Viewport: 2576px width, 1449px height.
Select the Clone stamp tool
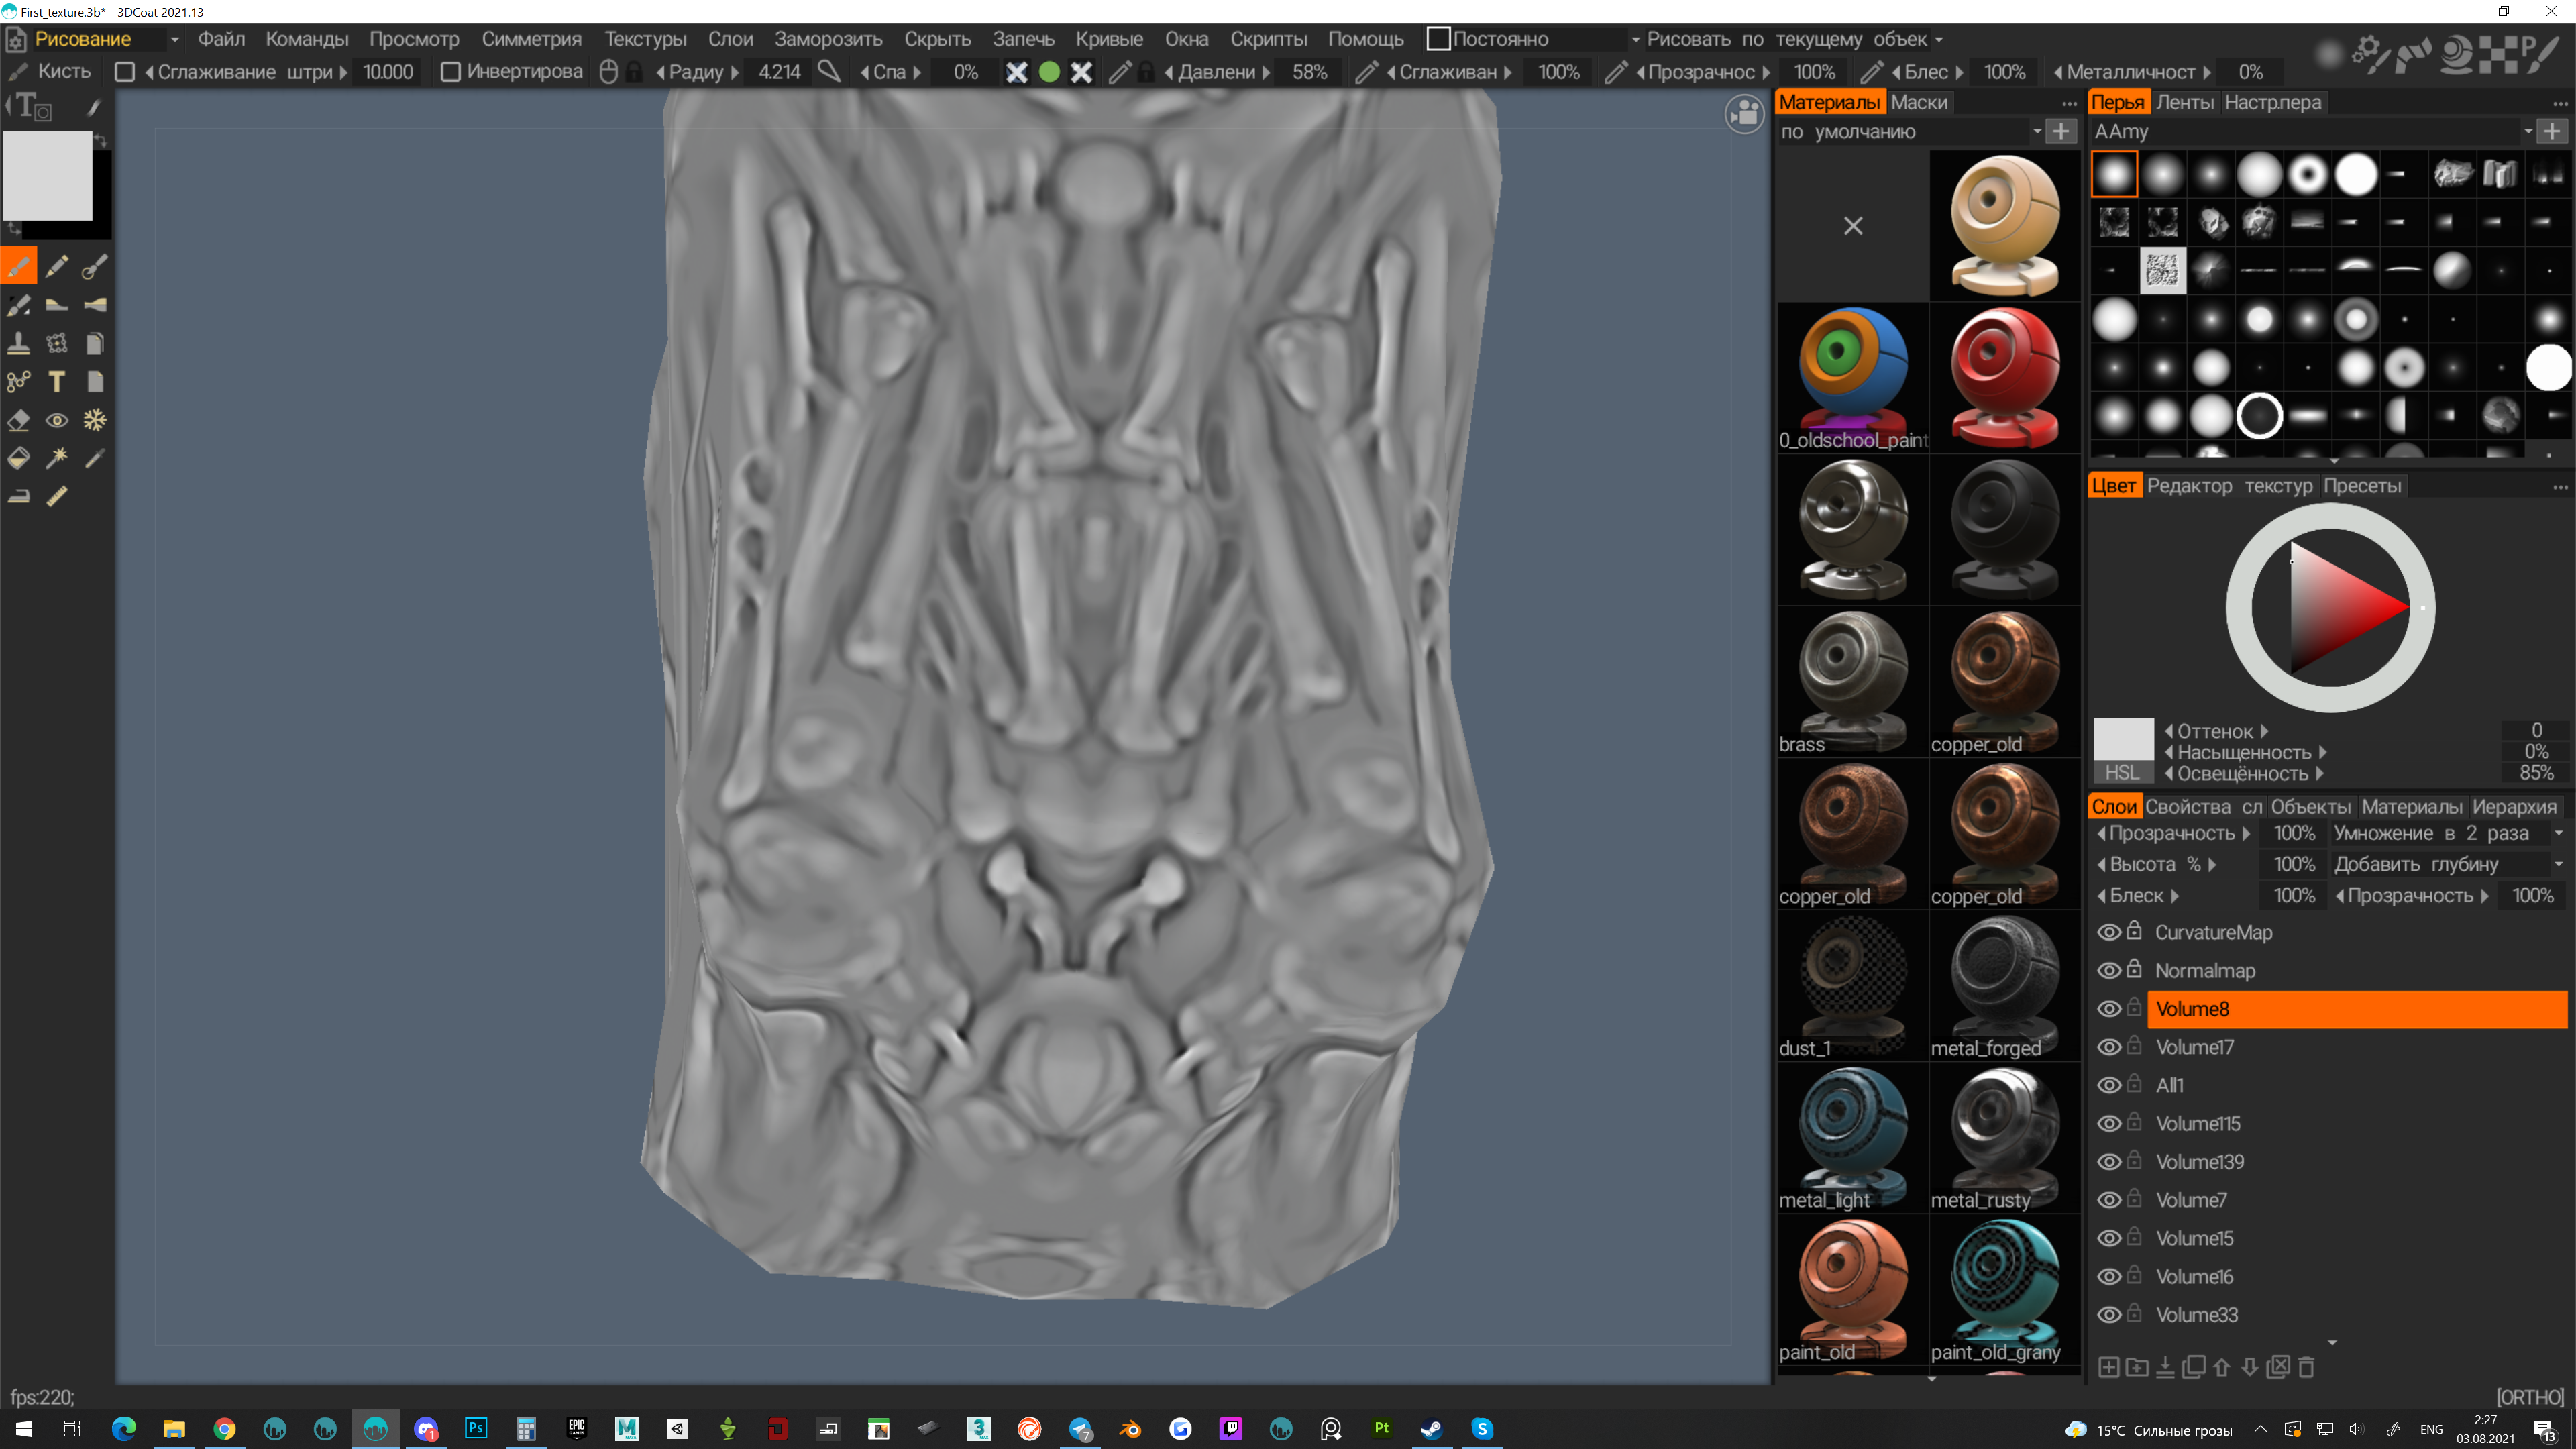(18, 344)
